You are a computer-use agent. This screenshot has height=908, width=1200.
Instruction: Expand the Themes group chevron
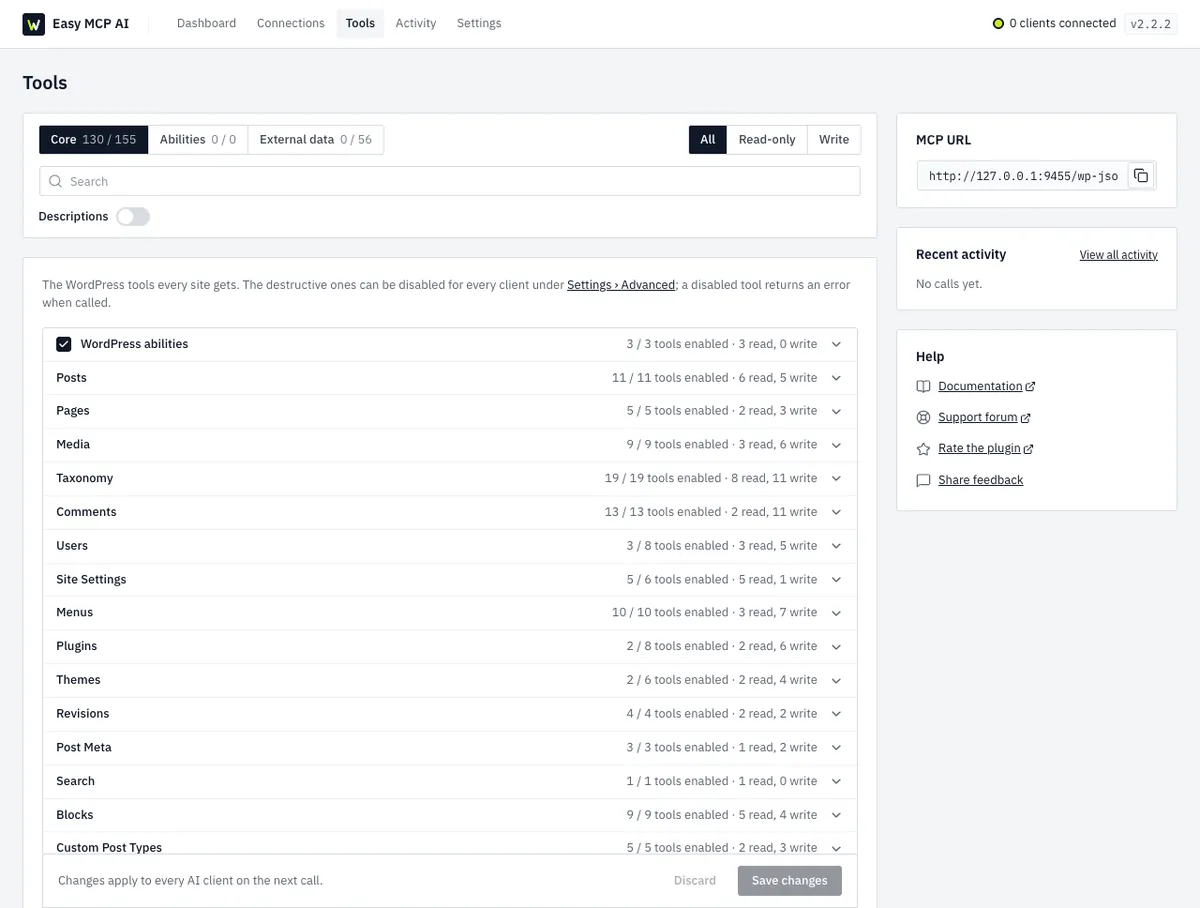(x=836, y=680)
